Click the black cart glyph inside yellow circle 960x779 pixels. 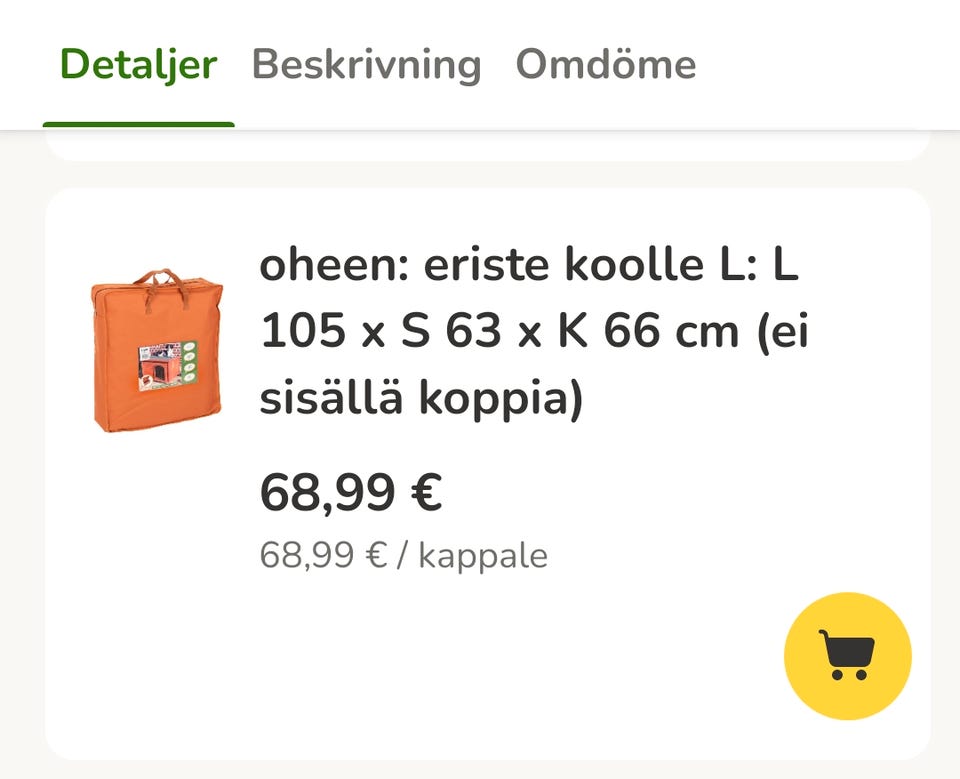pyautogui.click(x=846, y=655)
